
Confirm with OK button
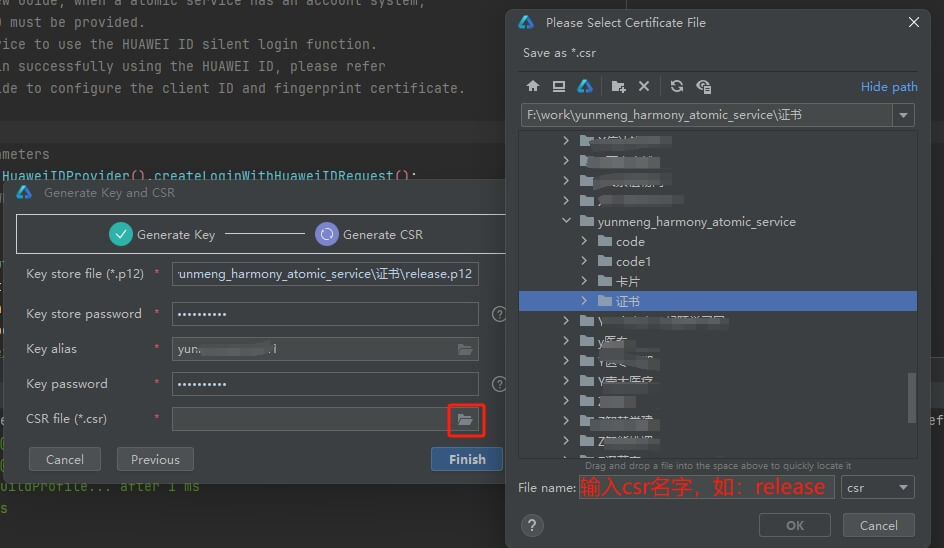795,525
